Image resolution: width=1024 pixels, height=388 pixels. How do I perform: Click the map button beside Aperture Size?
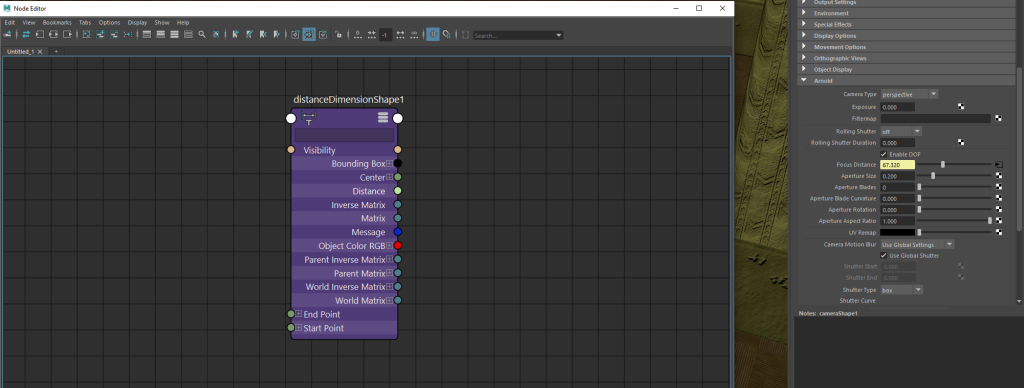click(998, 176)
